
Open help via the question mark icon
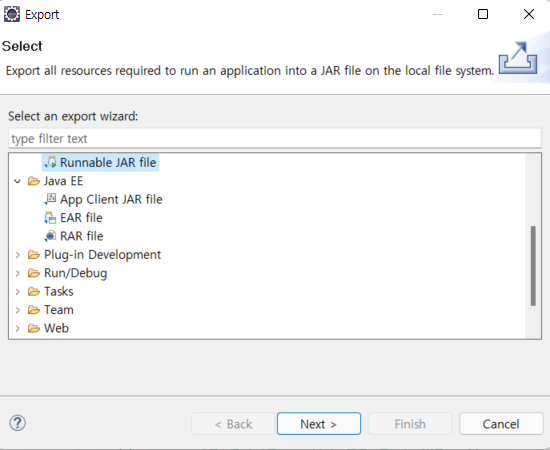17,423
